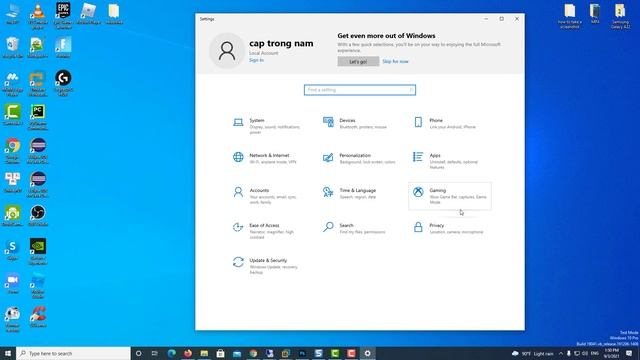The height and width of the screenshot is (360, 640).
Task: Open the Gaming settings category
Action: (450, 196)
